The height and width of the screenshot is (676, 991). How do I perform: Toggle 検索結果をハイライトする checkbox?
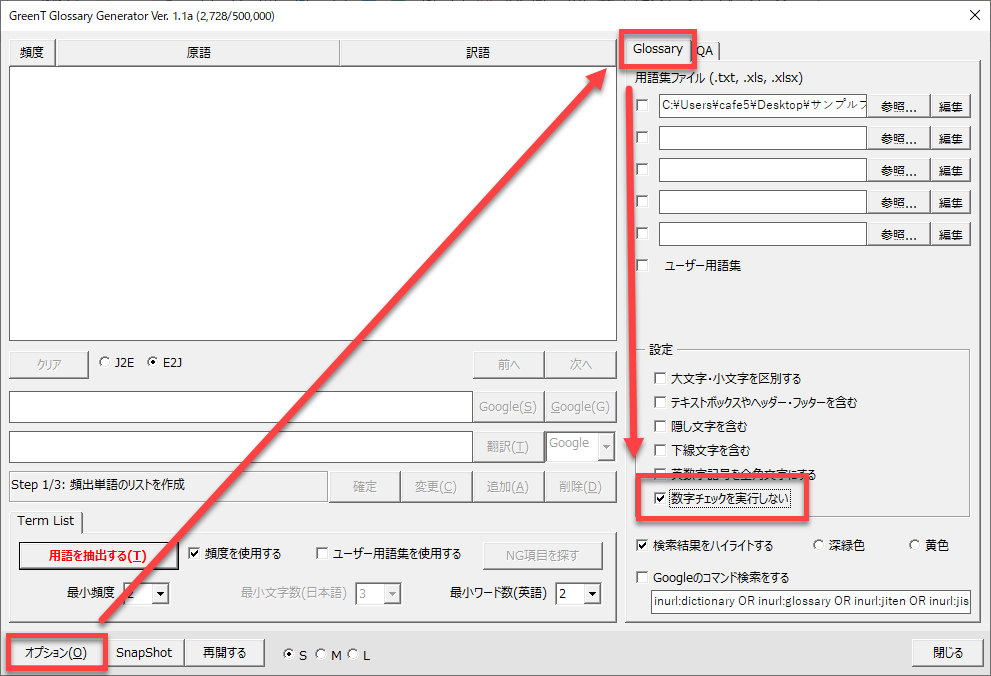point(642,546)
